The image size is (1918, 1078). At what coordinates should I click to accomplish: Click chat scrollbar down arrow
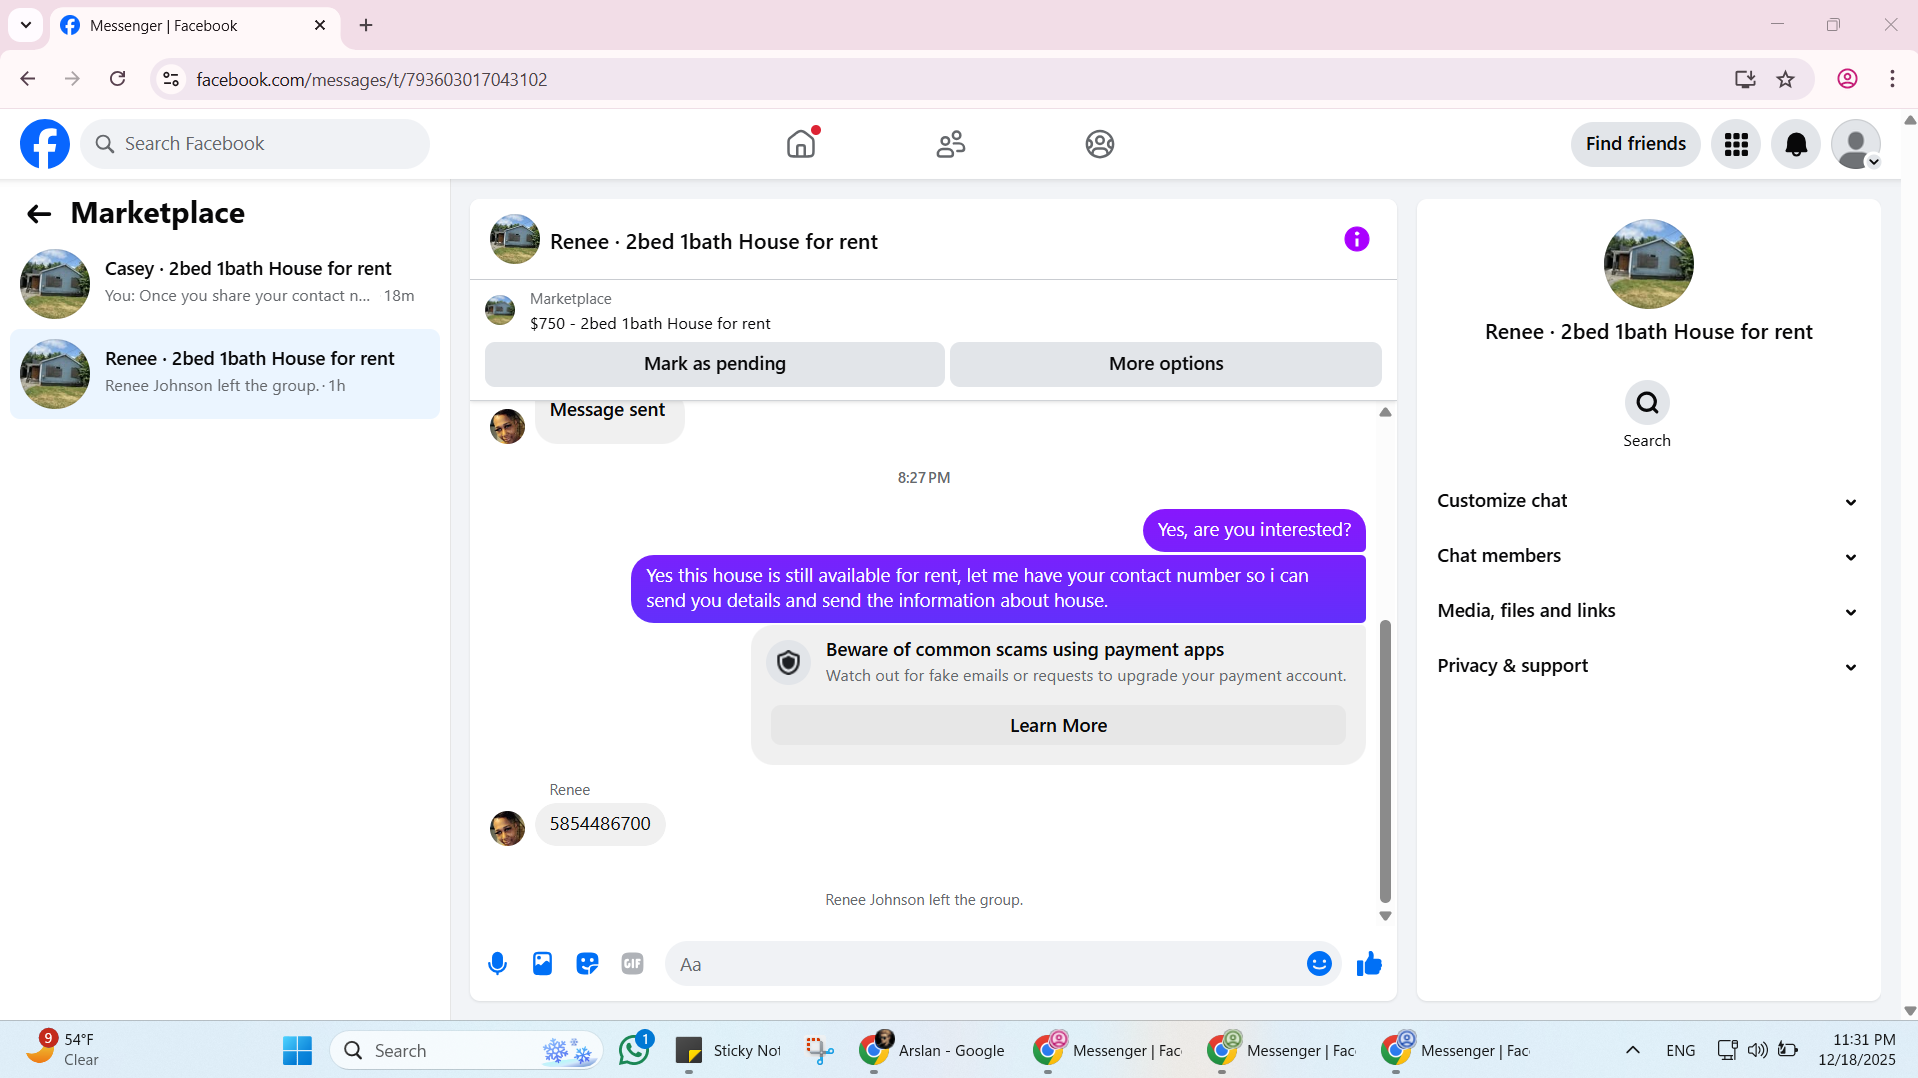pyautogui.click(x=1385, y=916)
